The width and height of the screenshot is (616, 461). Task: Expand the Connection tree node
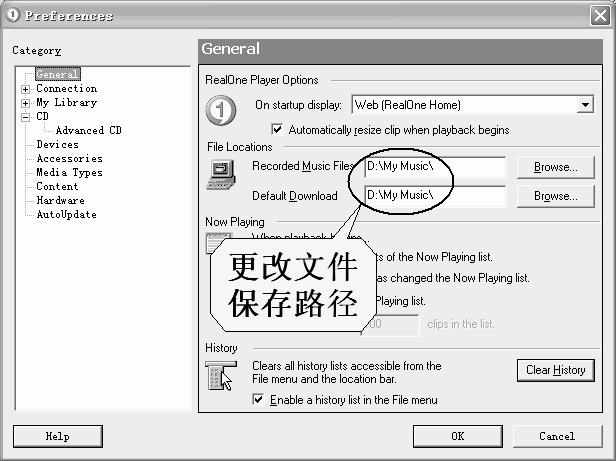(x=26, y=89)
